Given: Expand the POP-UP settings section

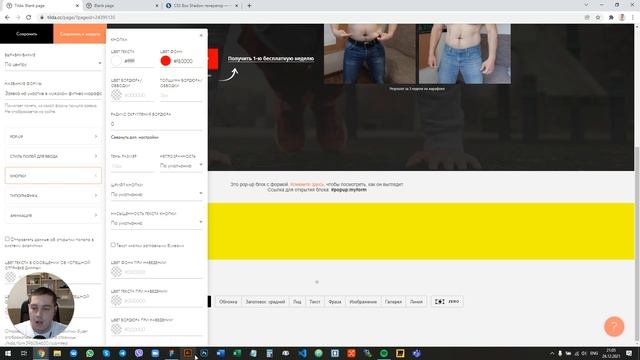Looking at the screenshot, I should click(x=53, y=136).
